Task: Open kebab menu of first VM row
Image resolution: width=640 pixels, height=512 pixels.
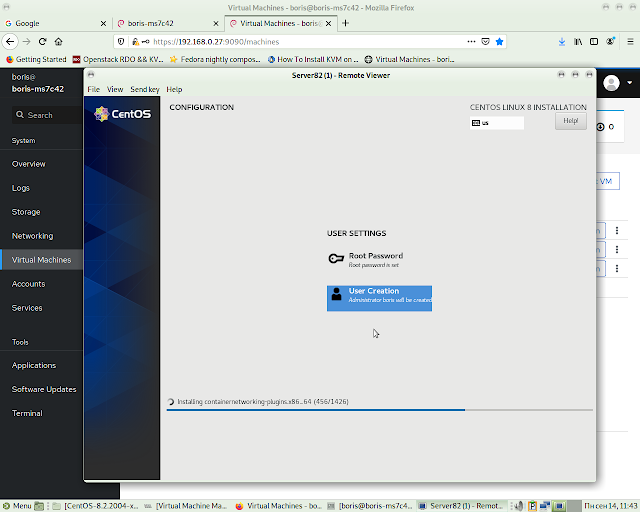Action: click(617, 231)
